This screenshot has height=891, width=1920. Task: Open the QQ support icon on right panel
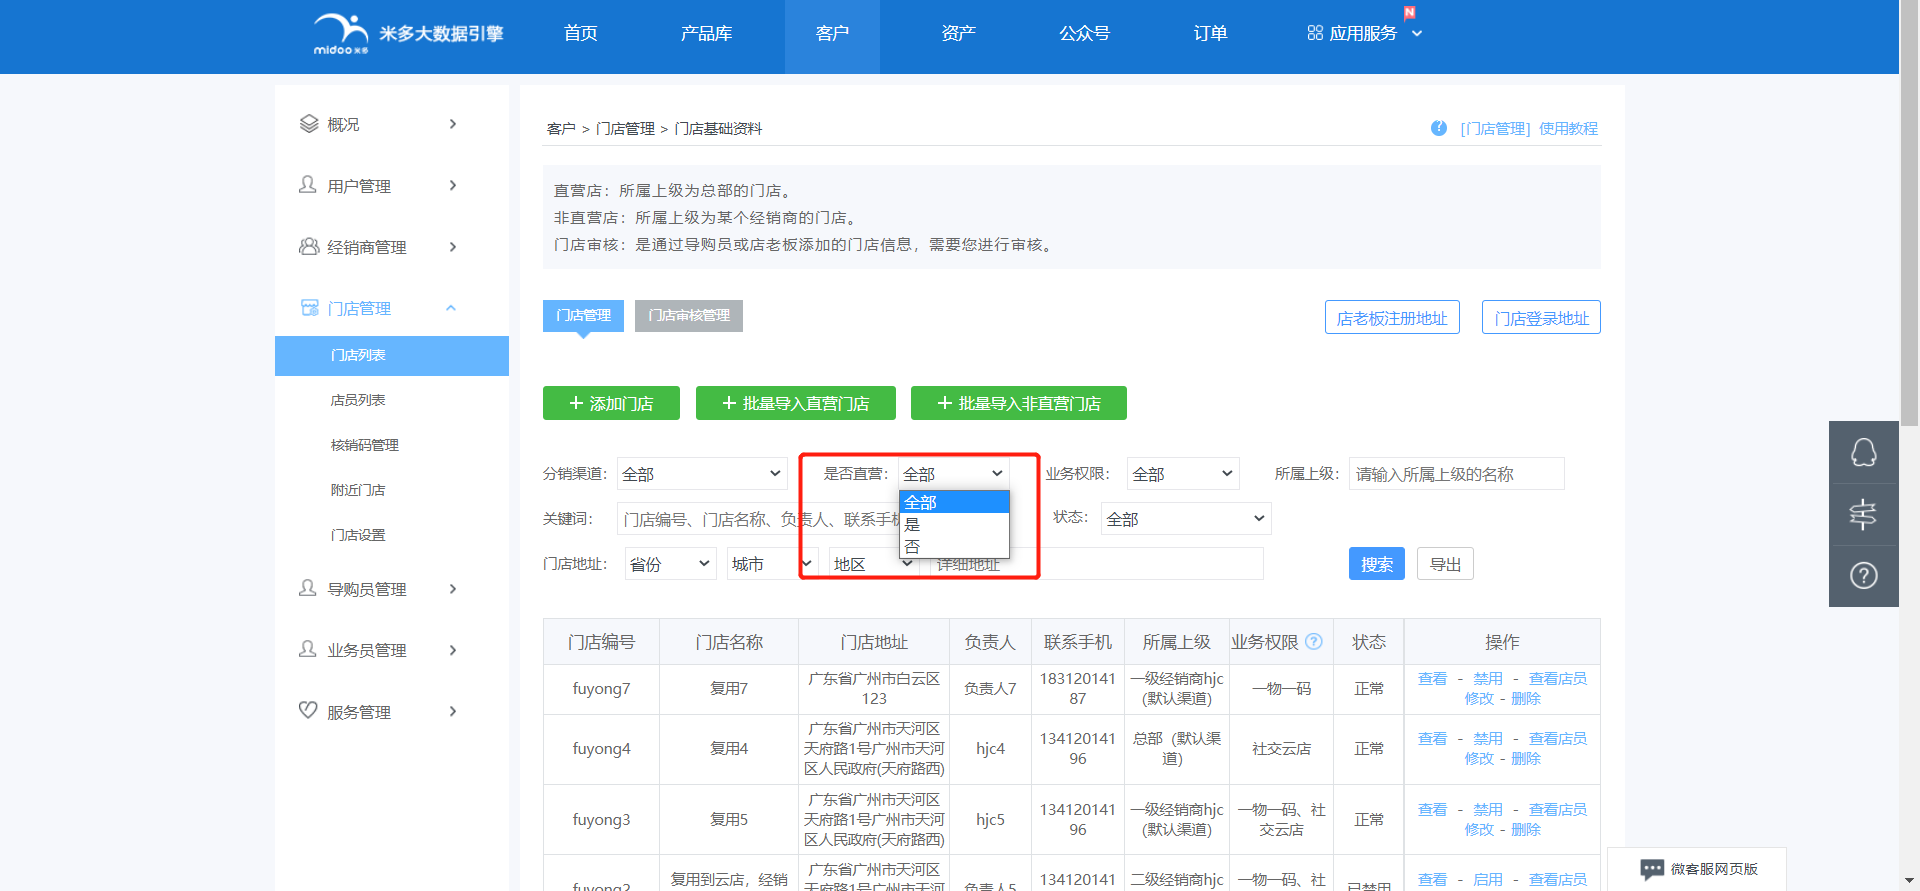tap(1864, 452)
